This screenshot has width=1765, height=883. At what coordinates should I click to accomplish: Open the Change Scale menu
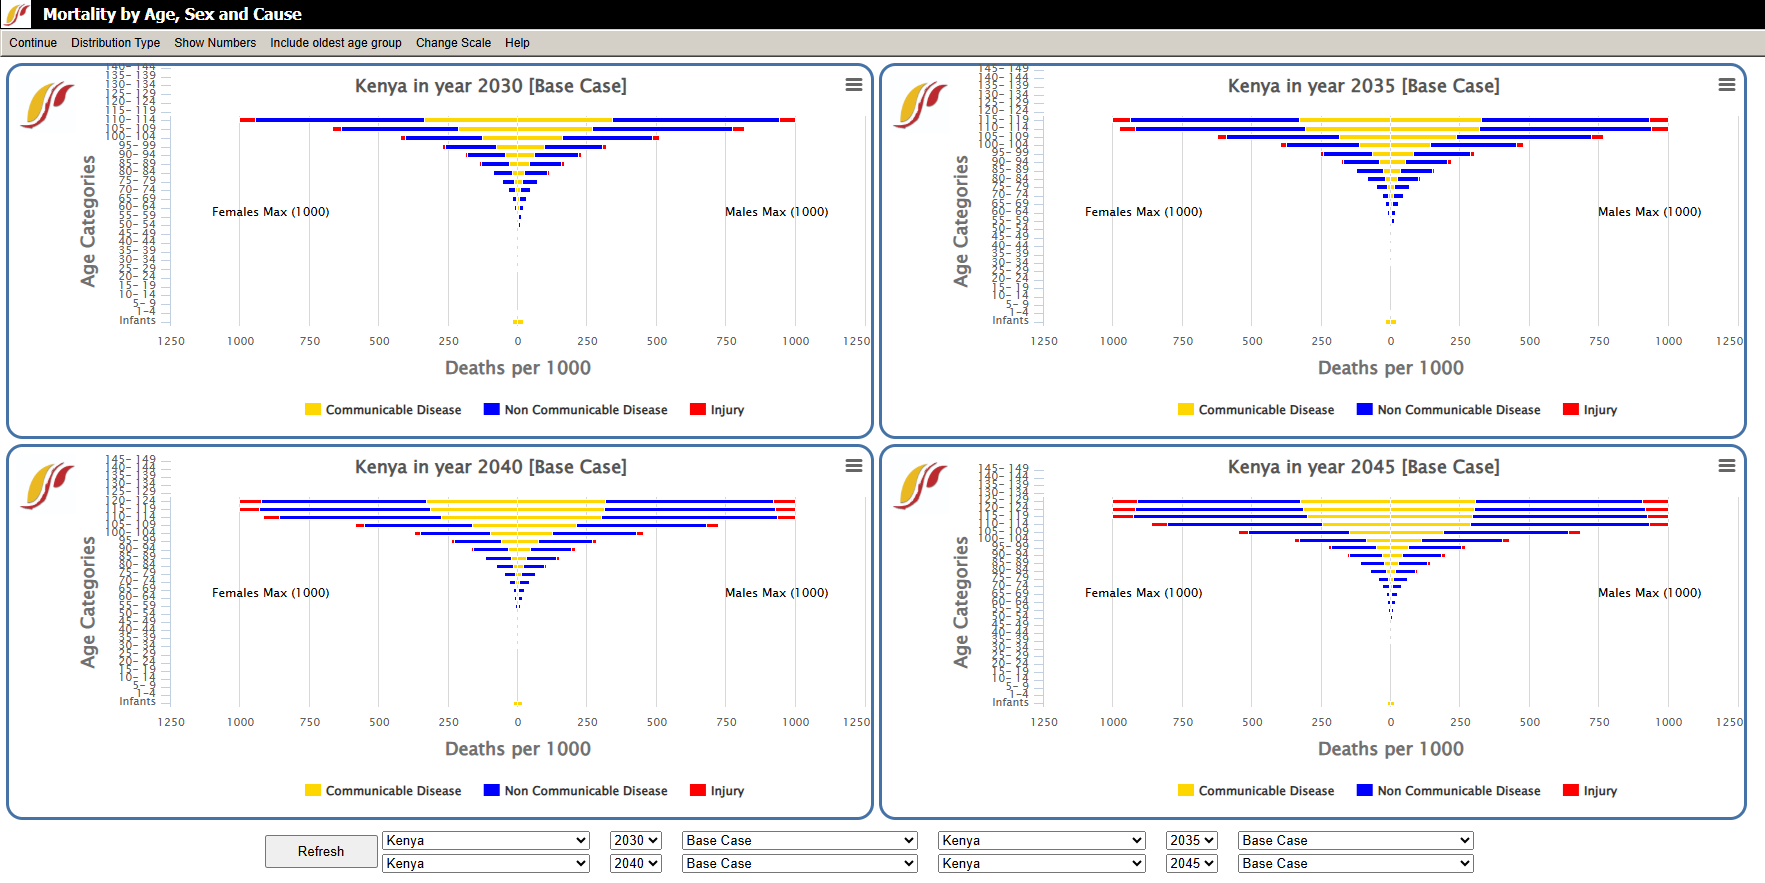[453, 43]
